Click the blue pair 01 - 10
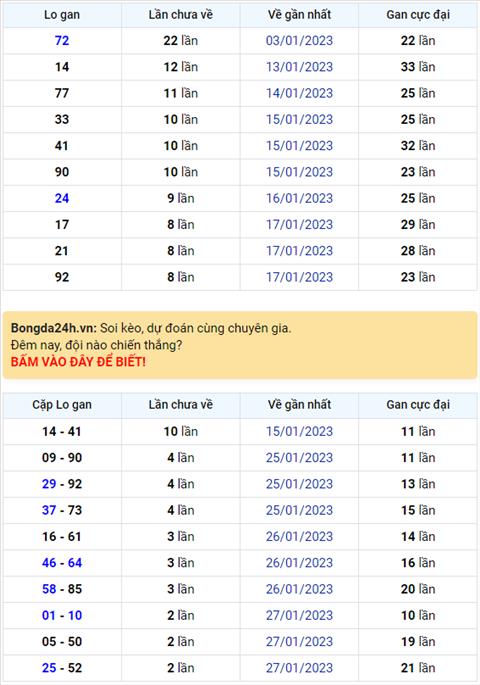The image size is (480, 685). pos(62,615)
